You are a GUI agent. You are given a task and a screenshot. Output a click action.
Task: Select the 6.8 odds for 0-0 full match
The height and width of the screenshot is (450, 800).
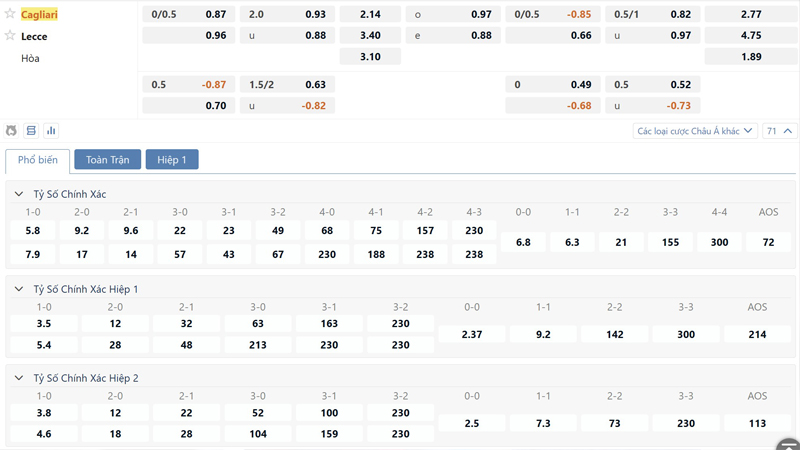[523, 242]
